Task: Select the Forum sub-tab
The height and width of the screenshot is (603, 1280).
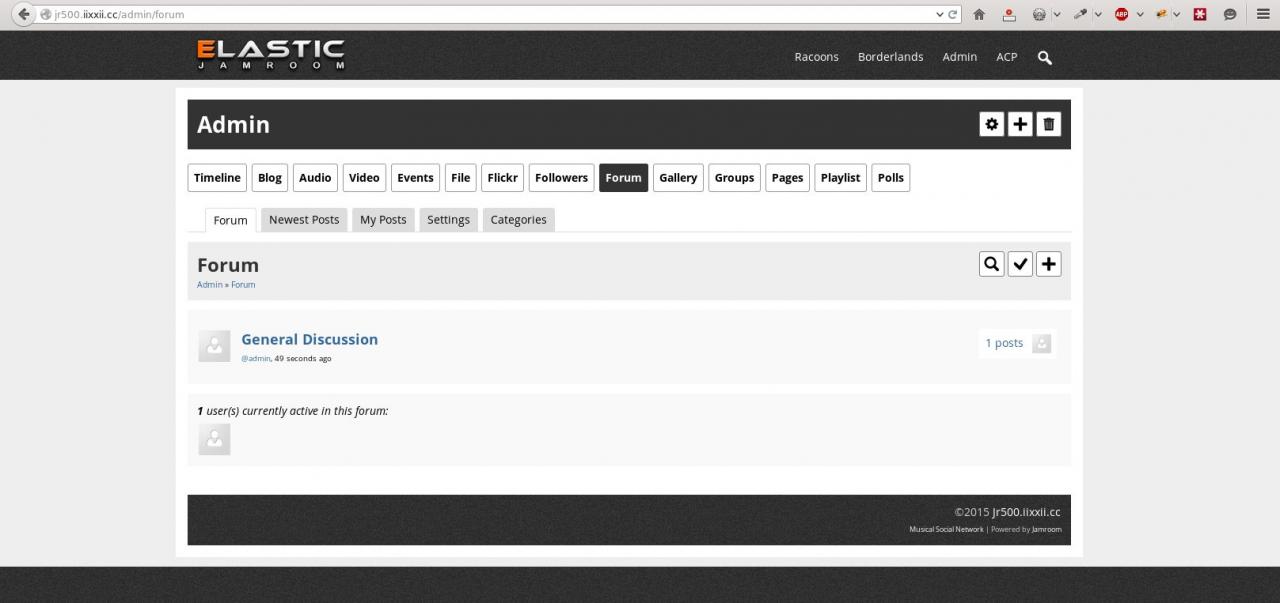Action: [230, 220]
